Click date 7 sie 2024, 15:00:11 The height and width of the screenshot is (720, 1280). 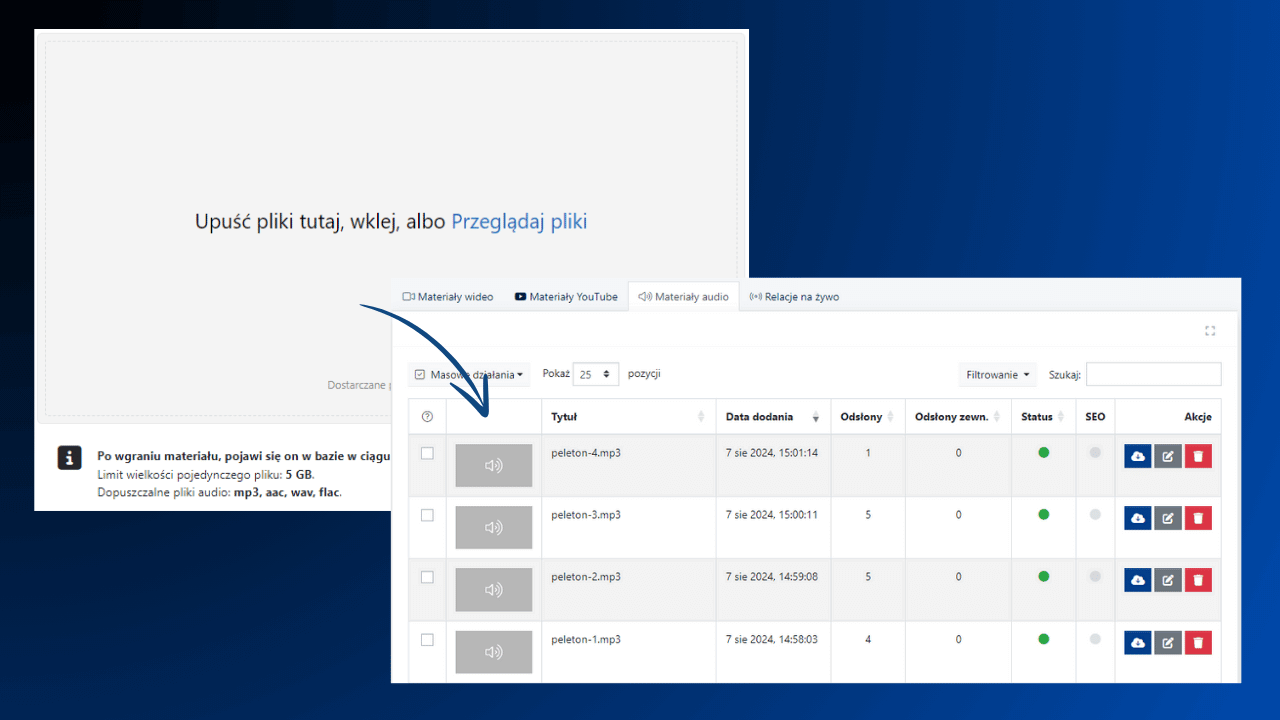point(772,515)
